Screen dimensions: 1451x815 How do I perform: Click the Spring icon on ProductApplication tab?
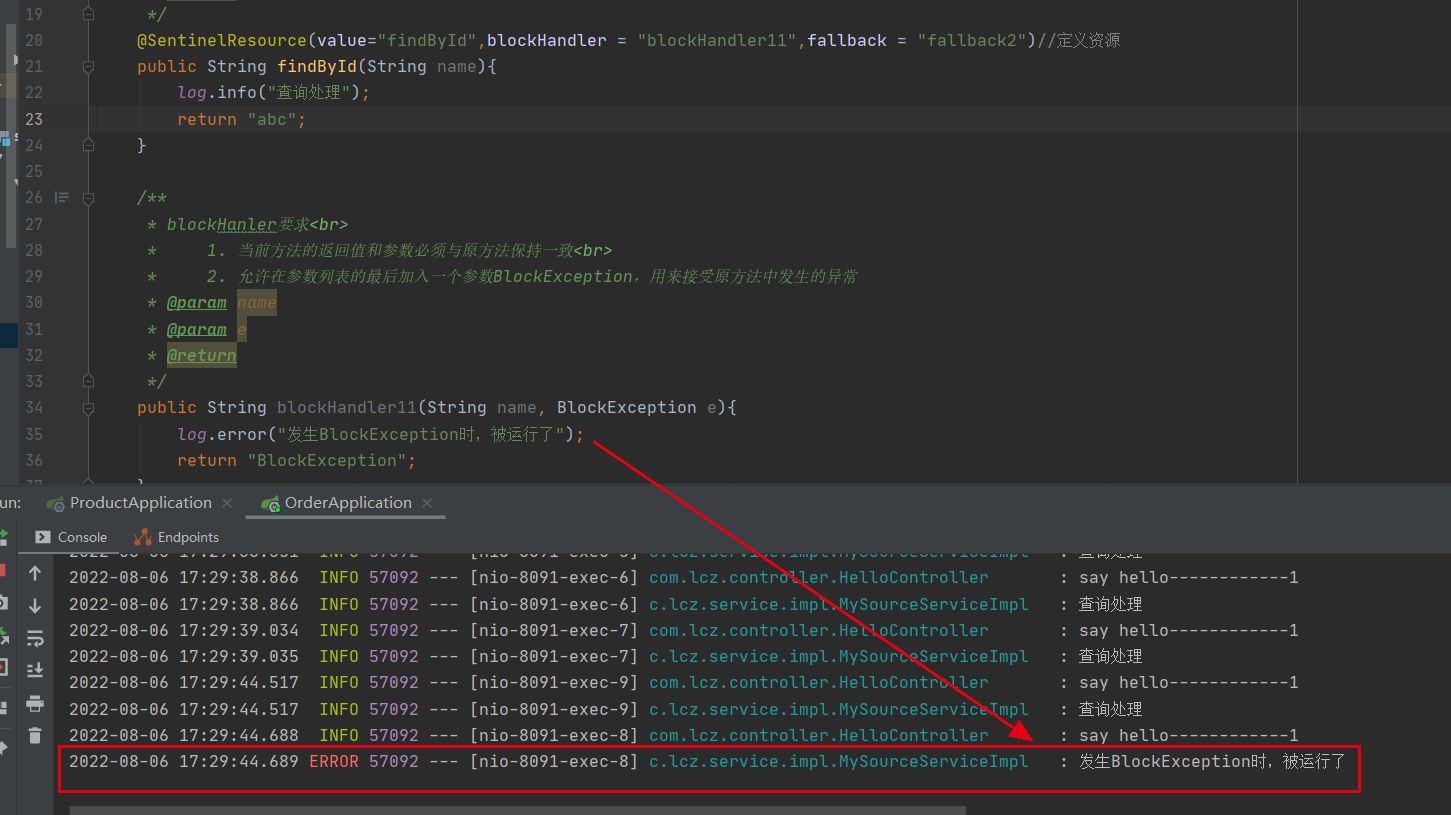point(56,503)
